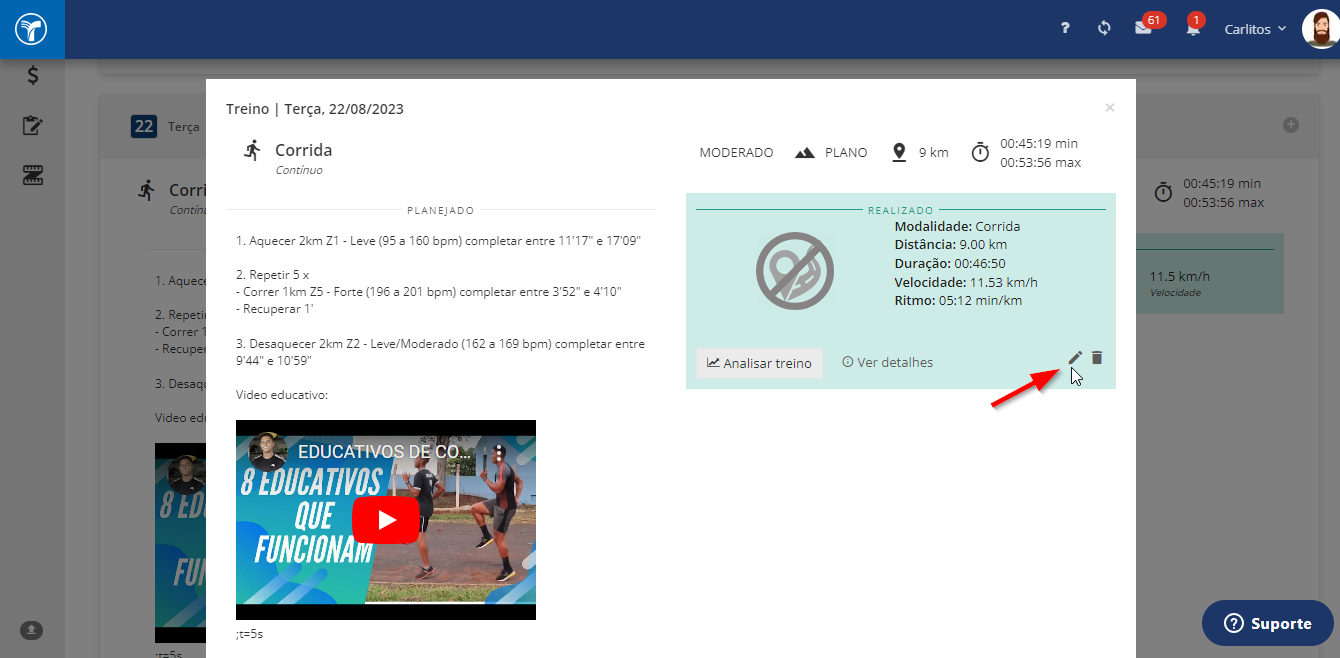Delete the completed workout via trash icon
This screenshot has height=658, width=1340.
click(x=1097, y=358)
